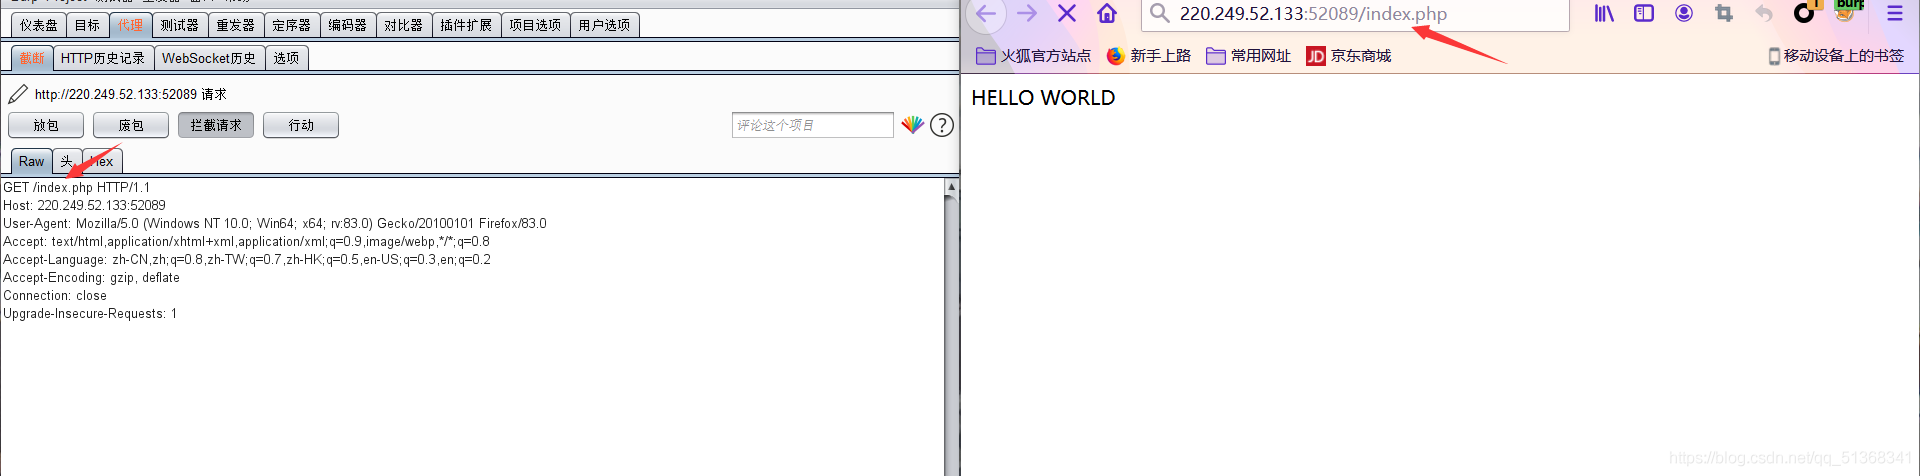Screen dimensions: 1920x476
Task: Click the 放包 forward button
Action: click(47, 125)
